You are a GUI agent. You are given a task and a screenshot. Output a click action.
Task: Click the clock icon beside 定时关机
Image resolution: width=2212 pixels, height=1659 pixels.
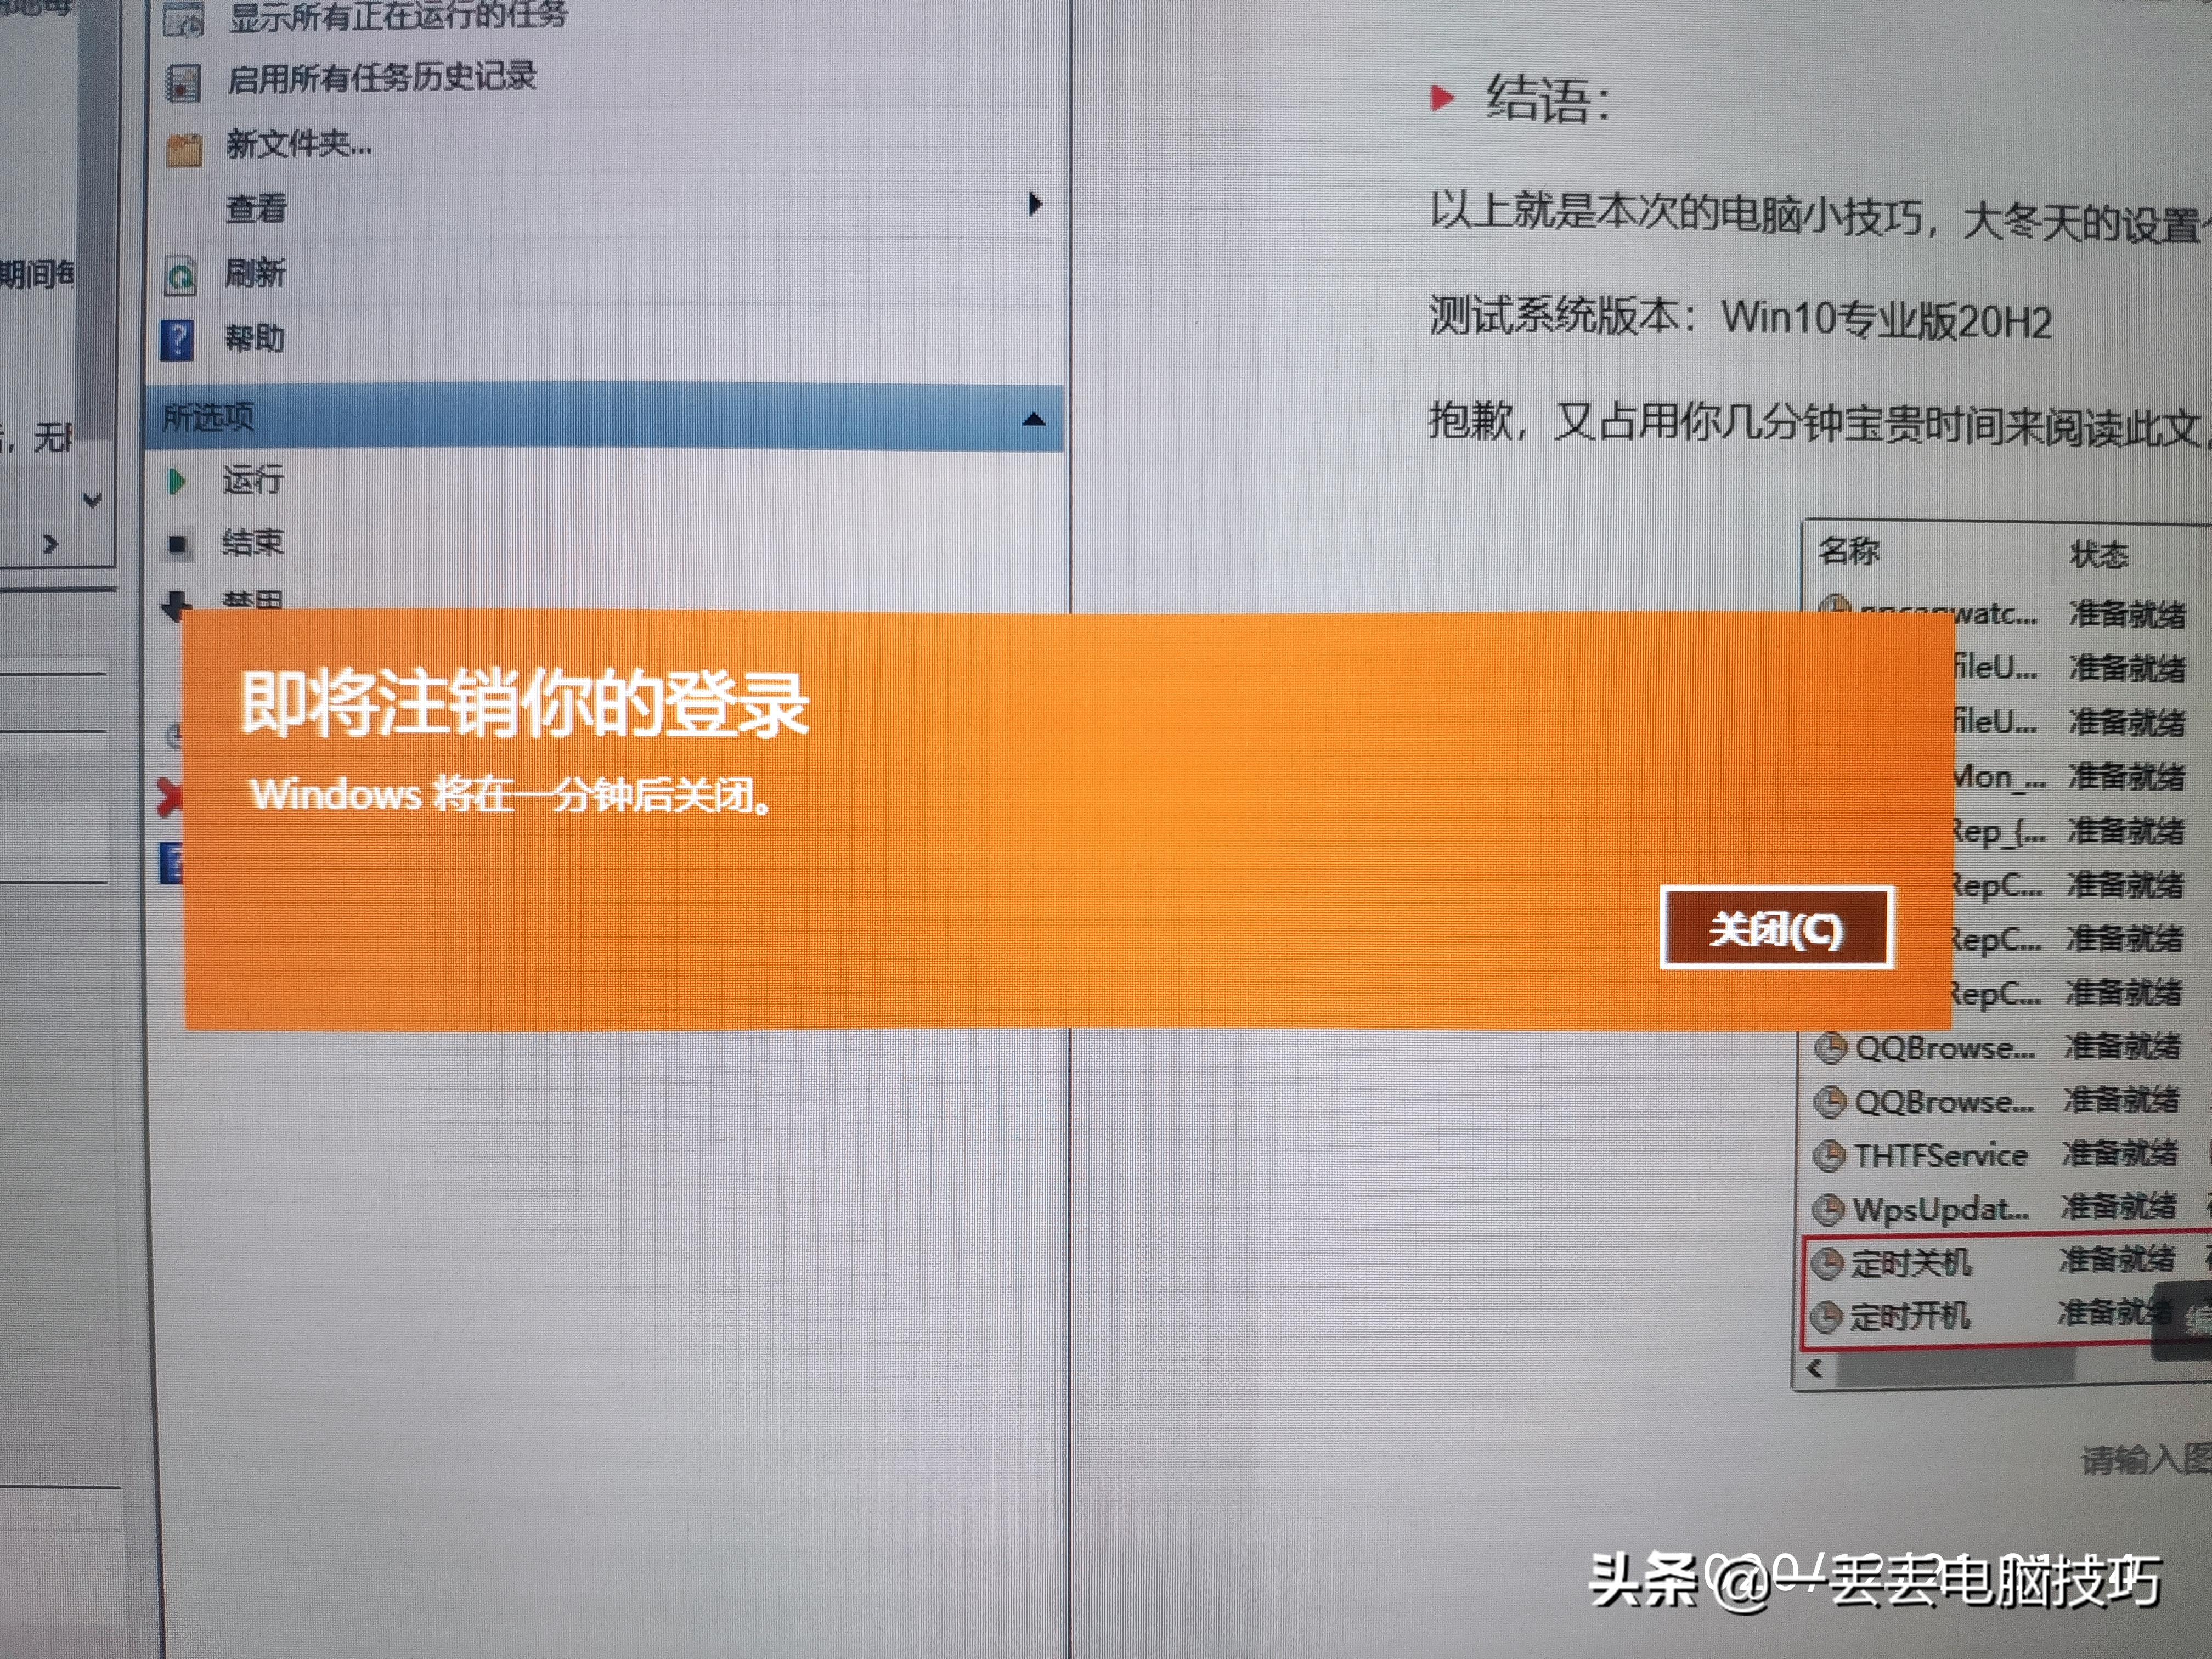pyautogui.click(x=1827, y=1263)
